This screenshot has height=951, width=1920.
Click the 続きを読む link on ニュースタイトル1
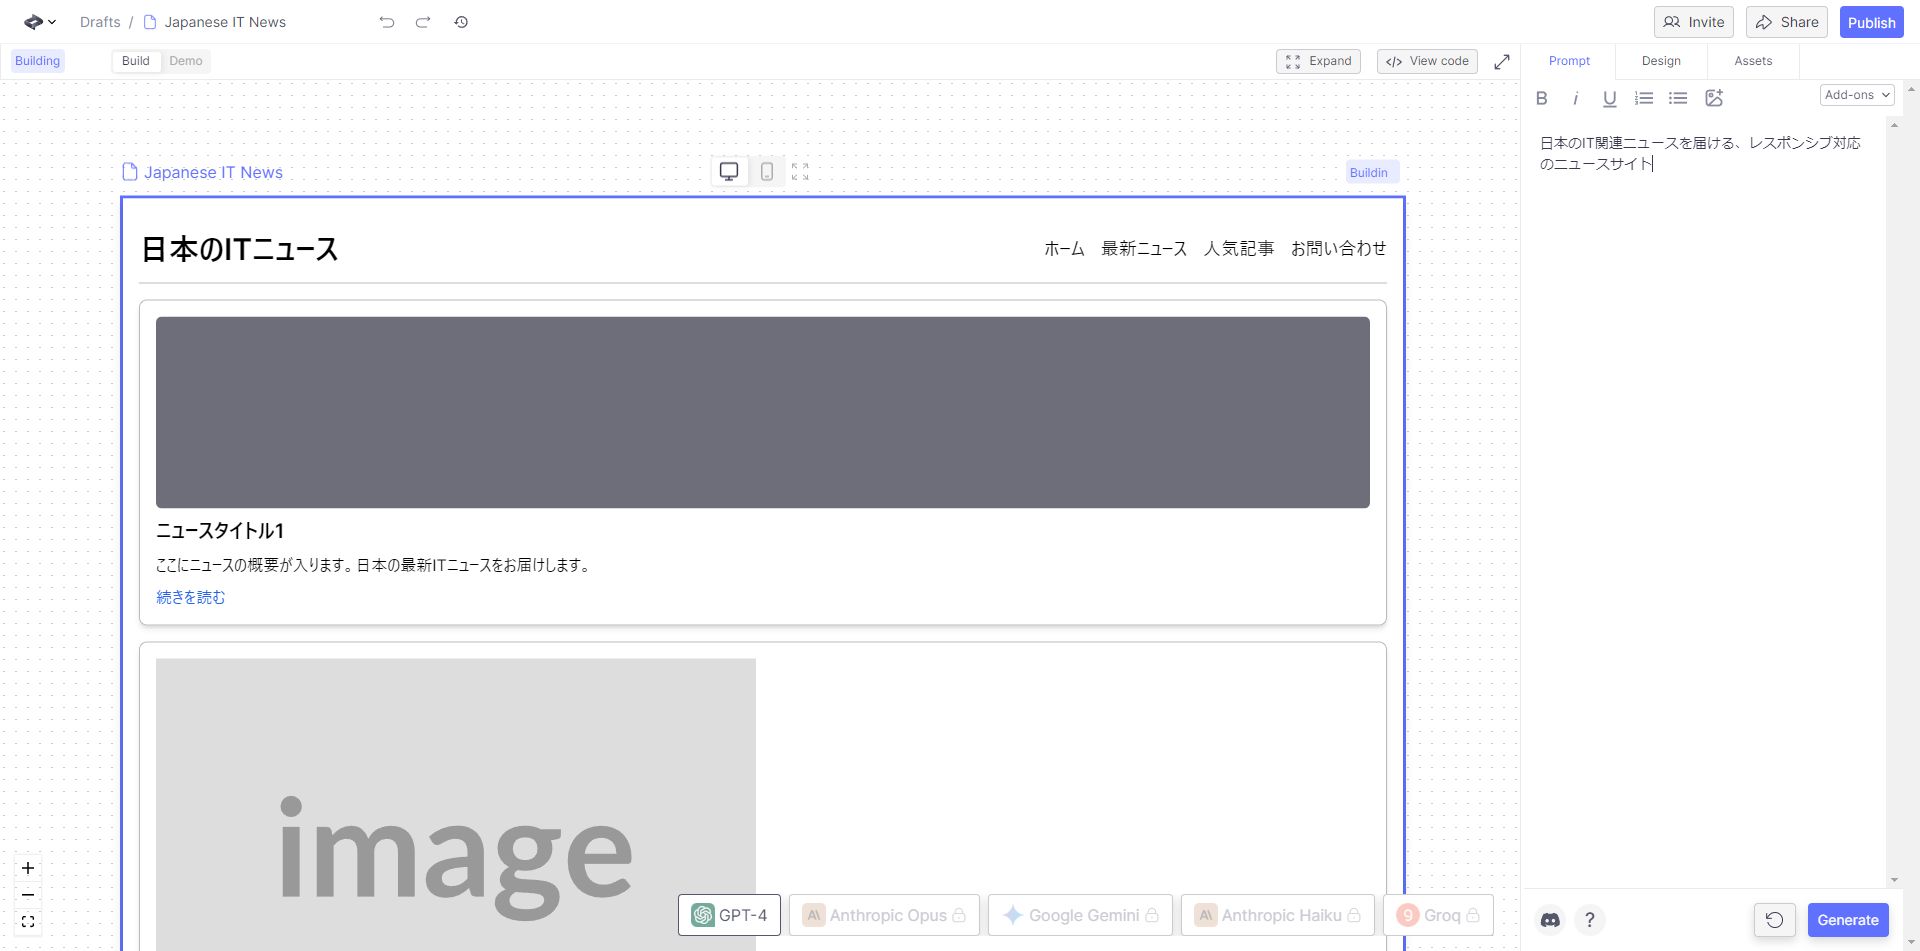click(x=190, y=596)
